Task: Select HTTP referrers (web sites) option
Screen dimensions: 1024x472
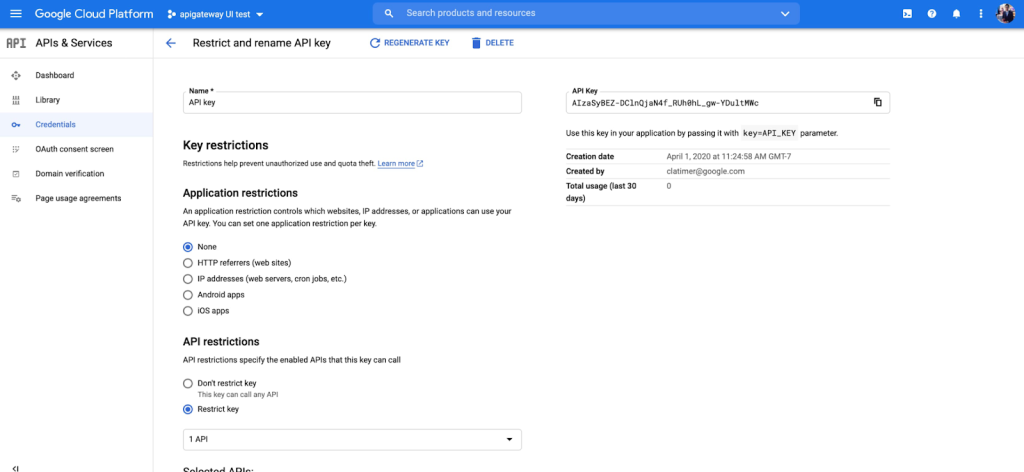Action: pyautogui.click(x=188, y=262)
